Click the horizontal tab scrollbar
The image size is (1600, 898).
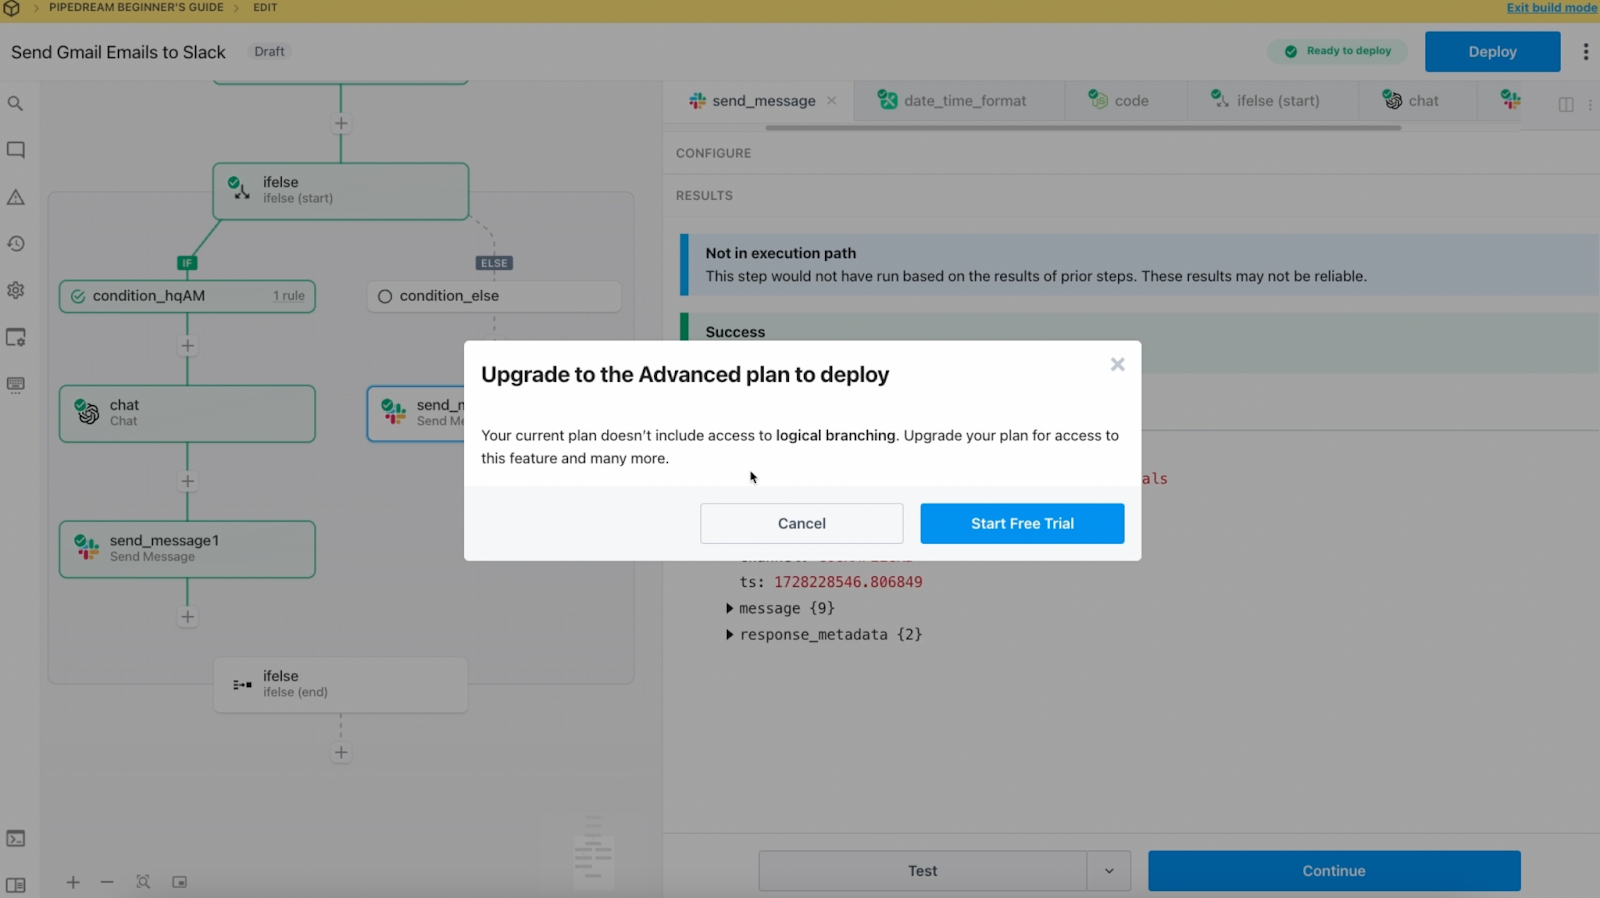tap(1083, 128)
